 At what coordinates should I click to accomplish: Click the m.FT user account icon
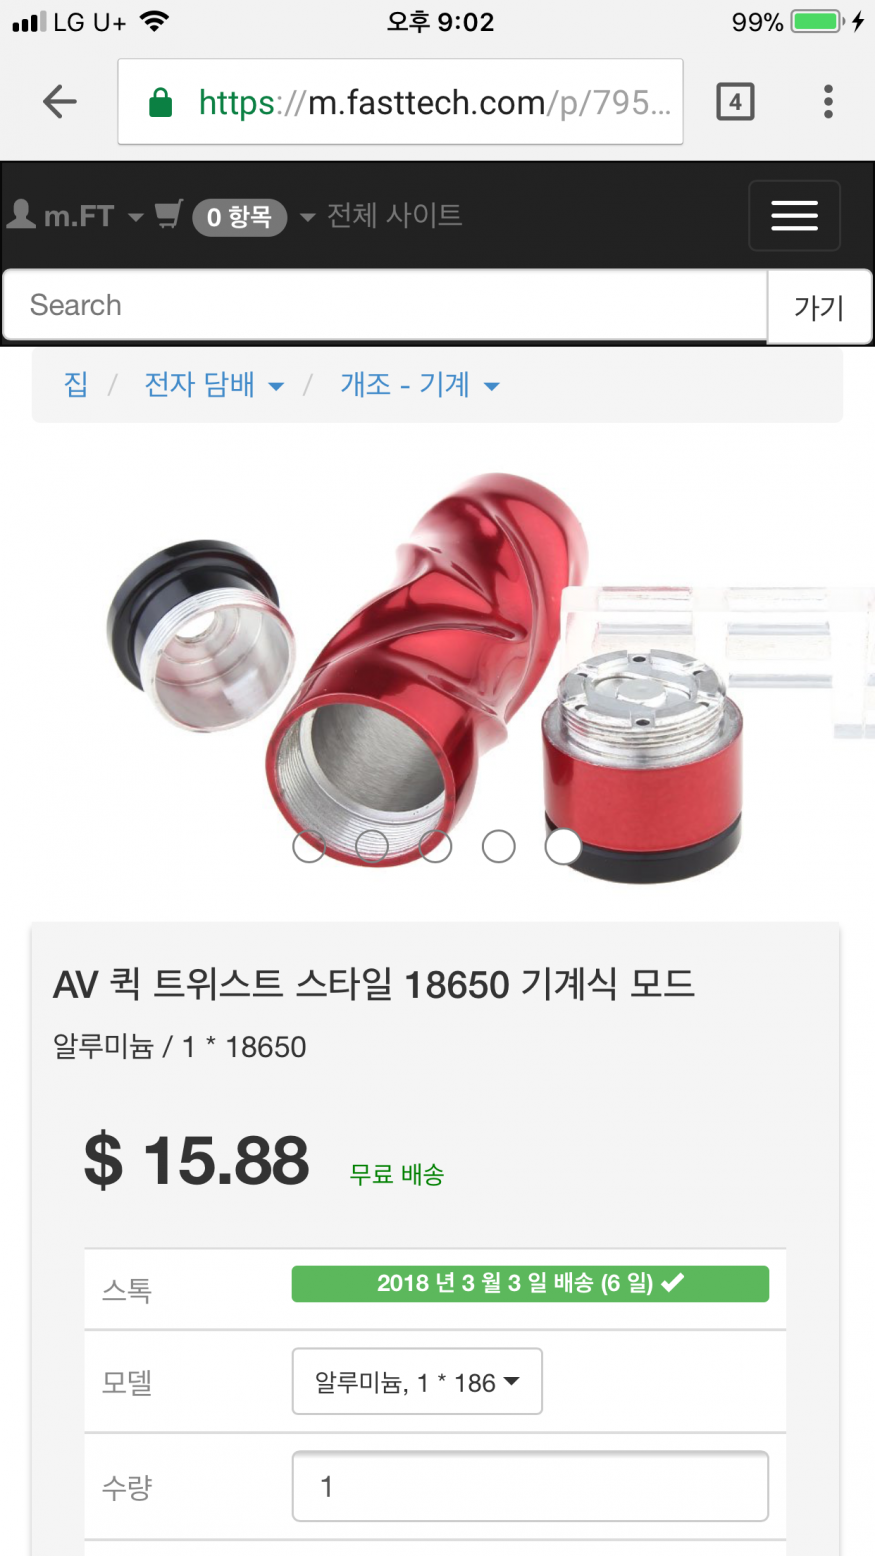20,215
